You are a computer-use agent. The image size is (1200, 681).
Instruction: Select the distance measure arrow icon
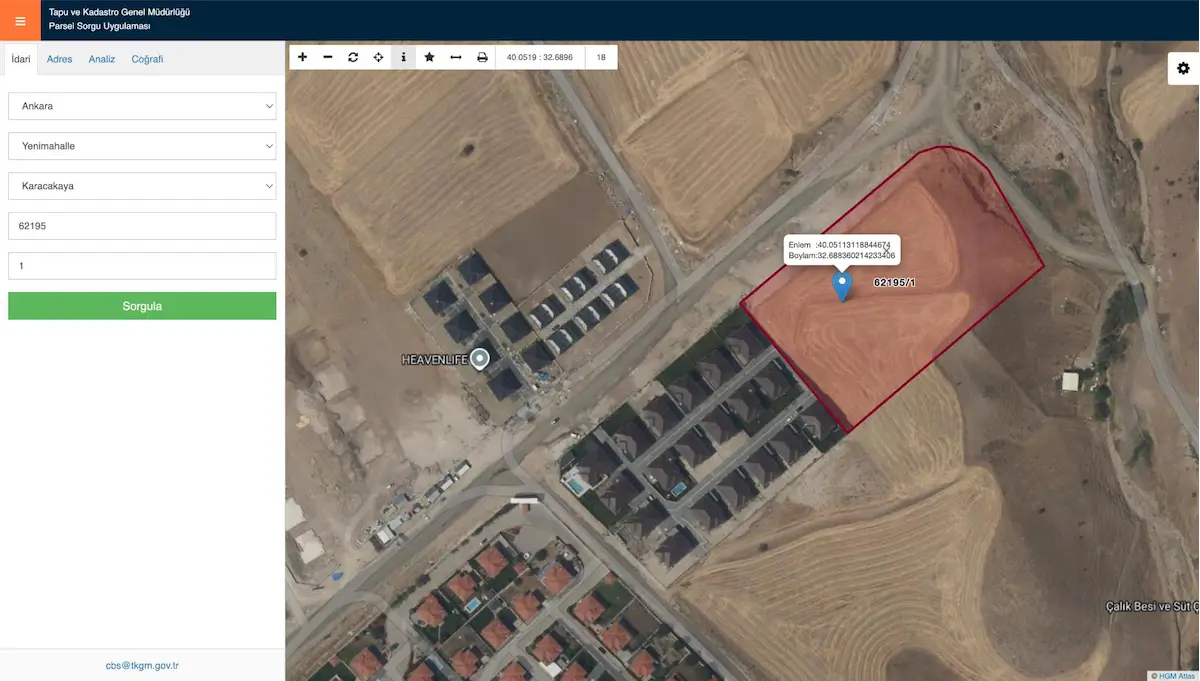[456, 57]
